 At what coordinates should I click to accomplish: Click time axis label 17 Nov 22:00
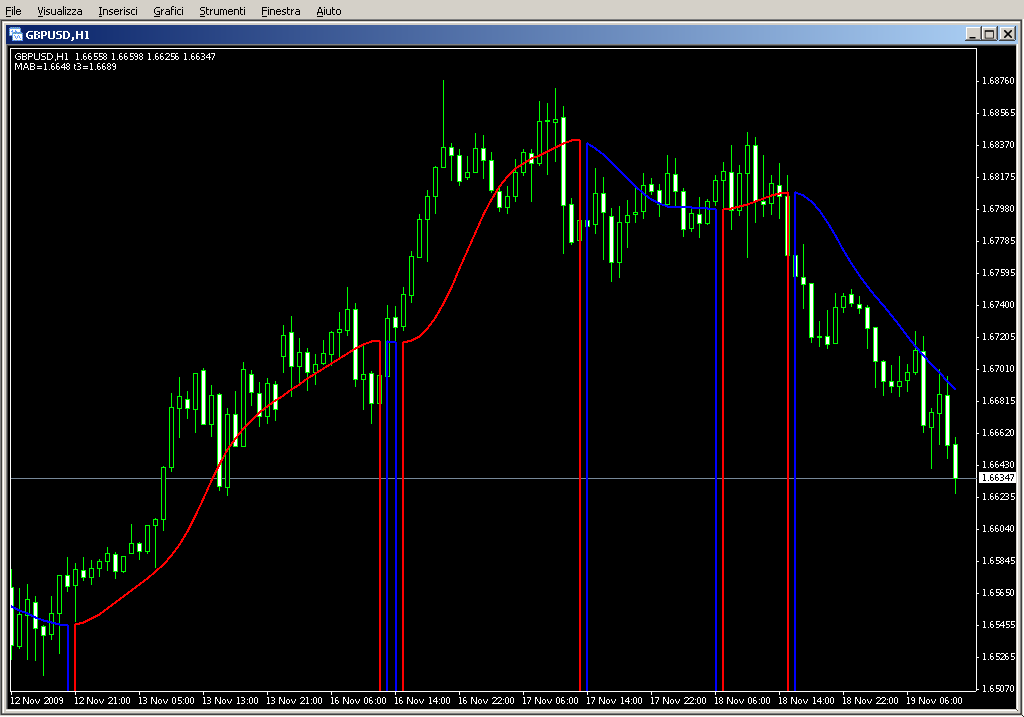[679, 701]
